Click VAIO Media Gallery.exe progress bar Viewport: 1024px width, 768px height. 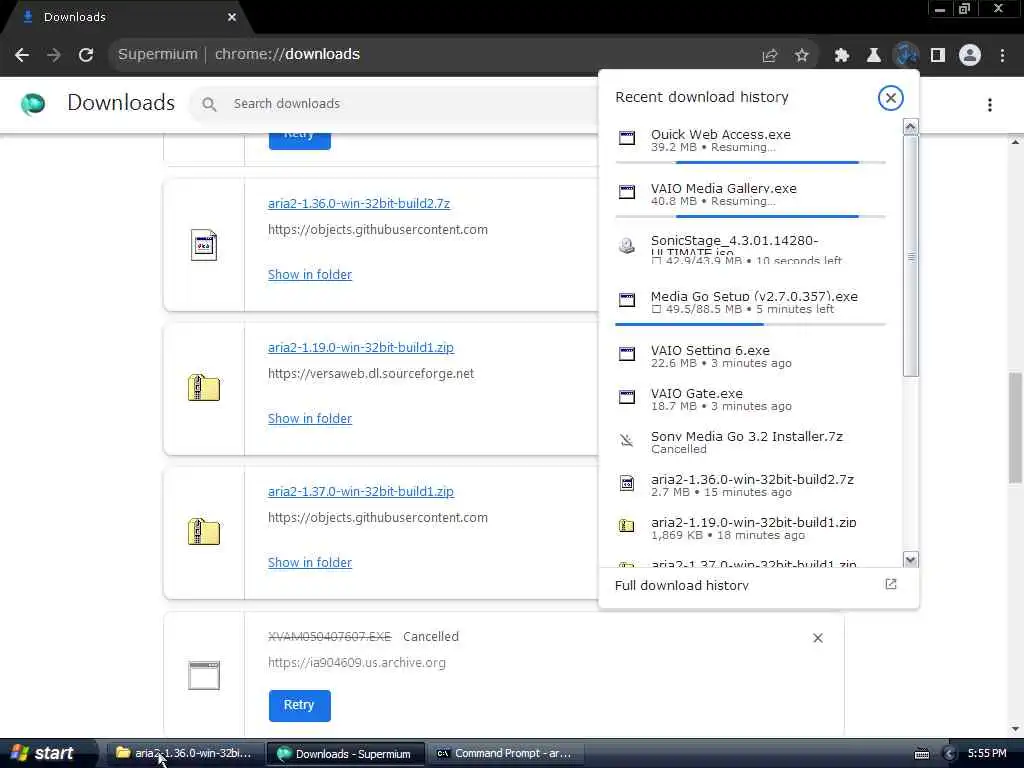point(750,216)
